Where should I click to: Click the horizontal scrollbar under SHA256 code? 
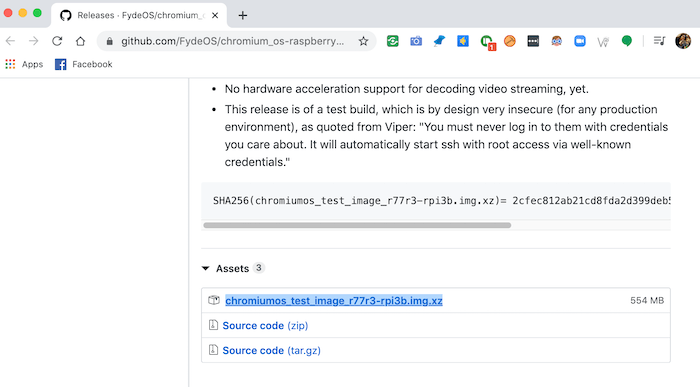[357, 225]
